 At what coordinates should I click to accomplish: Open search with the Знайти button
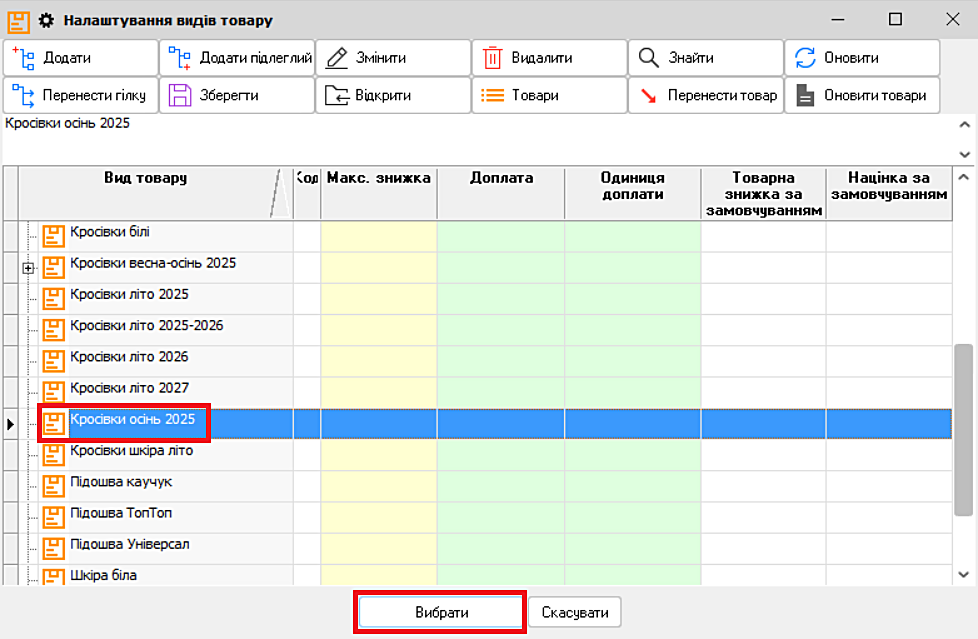coord(705,58)
